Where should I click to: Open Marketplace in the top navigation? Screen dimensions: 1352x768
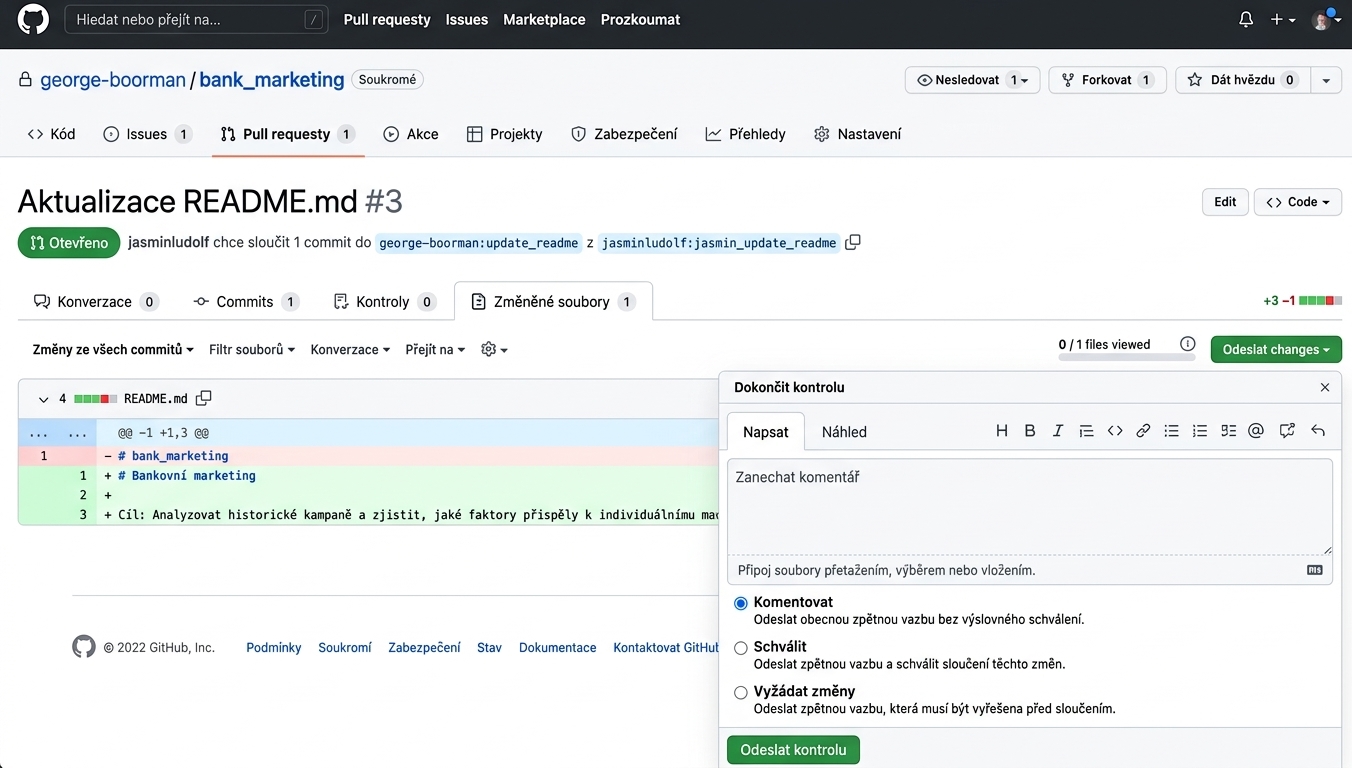pyautogui.click(x=544, y=19)
